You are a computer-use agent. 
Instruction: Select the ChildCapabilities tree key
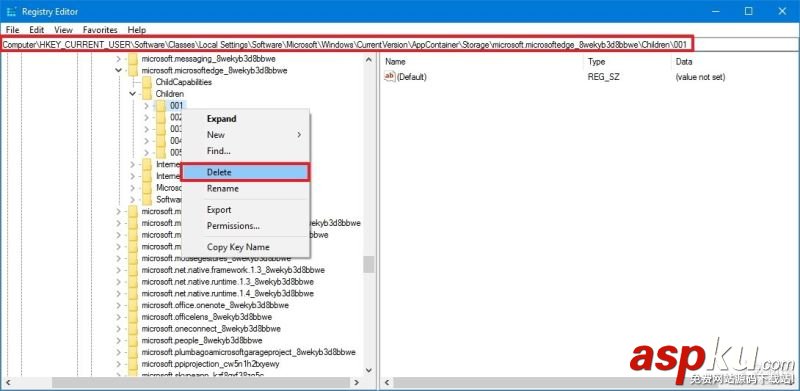tap(184, 82)
